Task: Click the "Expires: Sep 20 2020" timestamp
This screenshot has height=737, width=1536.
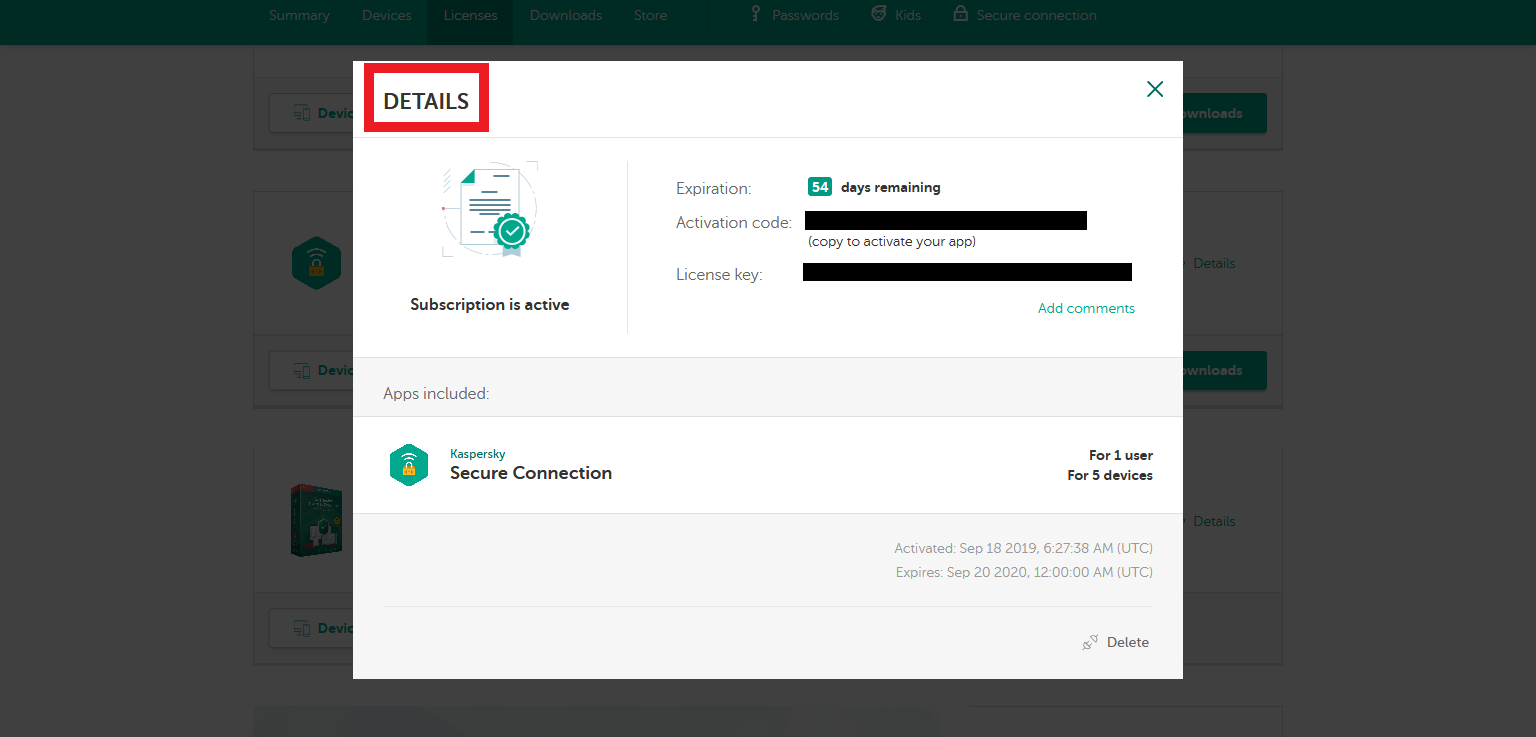Action: [1024, 572]
